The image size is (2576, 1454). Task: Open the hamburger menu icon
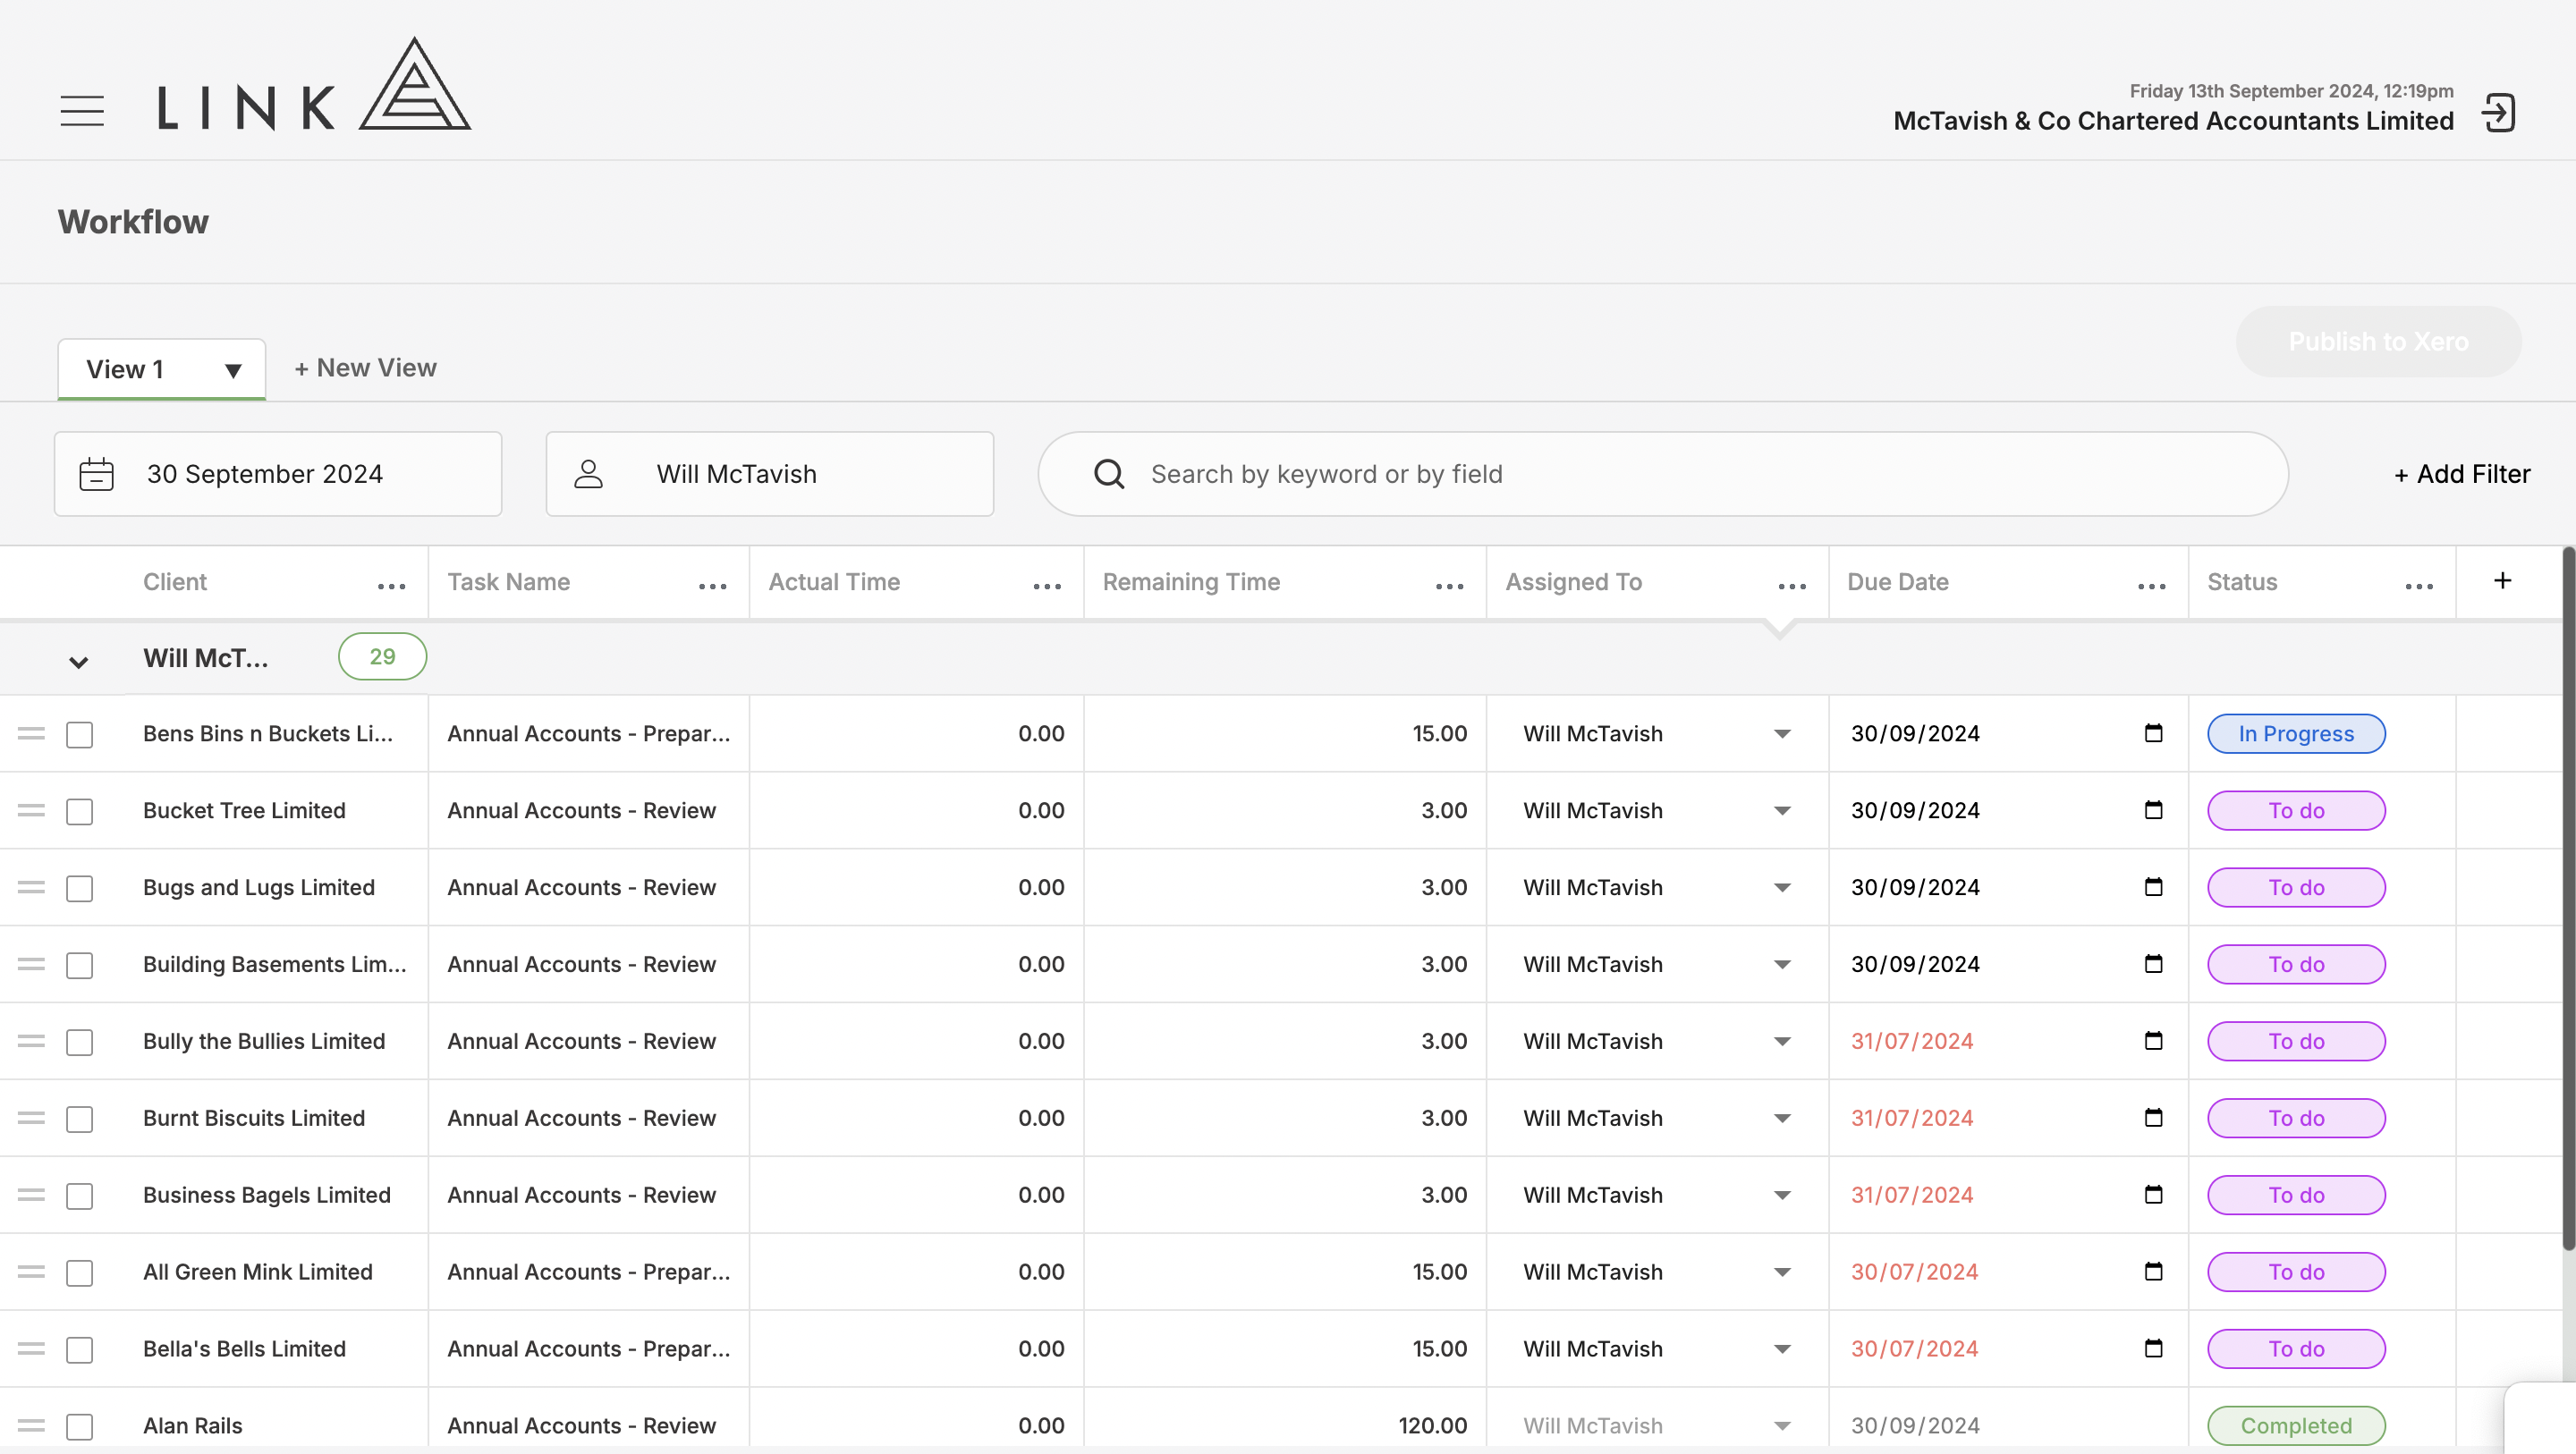[83, 110]
